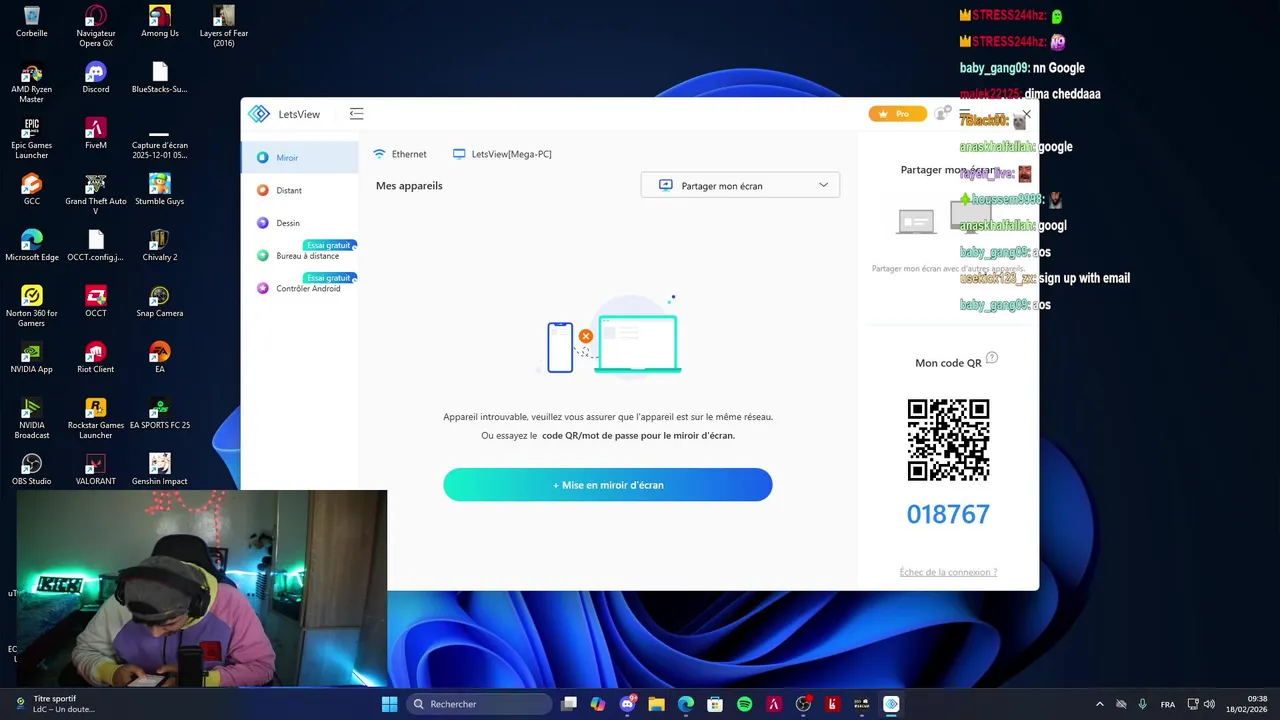Viewport: 1280px width, 720px height.
Task: Open the Contrôler Android section
Action: point(299,288)
